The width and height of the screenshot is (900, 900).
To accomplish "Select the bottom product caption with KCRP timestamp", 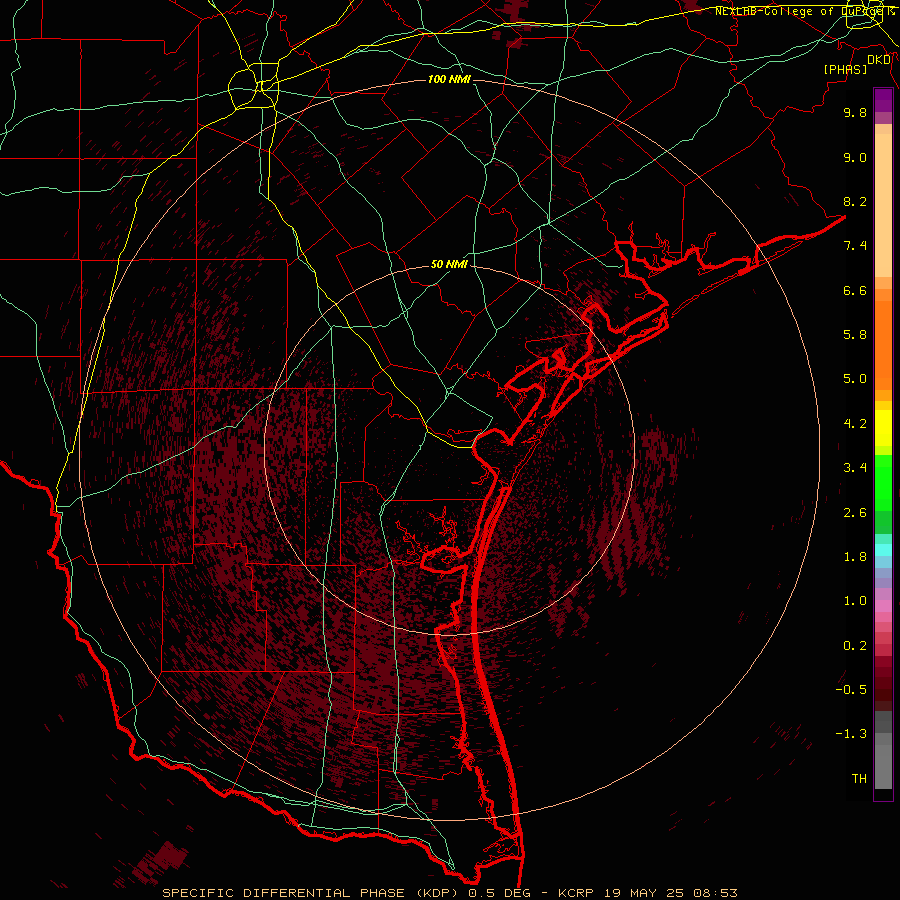I will (x=449, y=893).
